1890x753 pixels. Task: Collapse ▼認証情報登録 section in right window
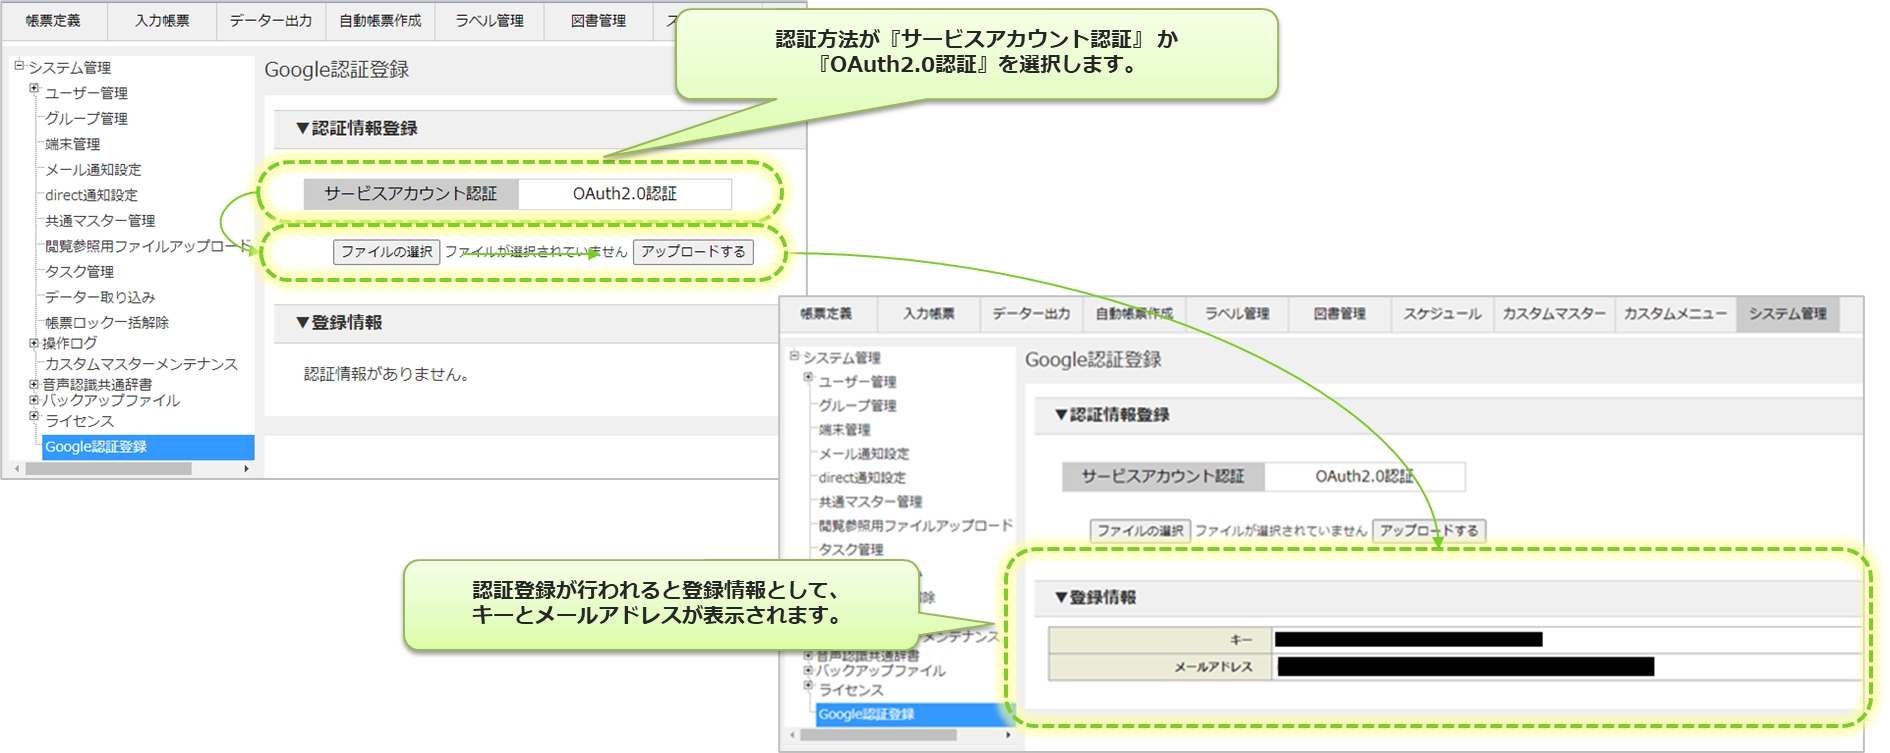click(x=1112, y=415)
